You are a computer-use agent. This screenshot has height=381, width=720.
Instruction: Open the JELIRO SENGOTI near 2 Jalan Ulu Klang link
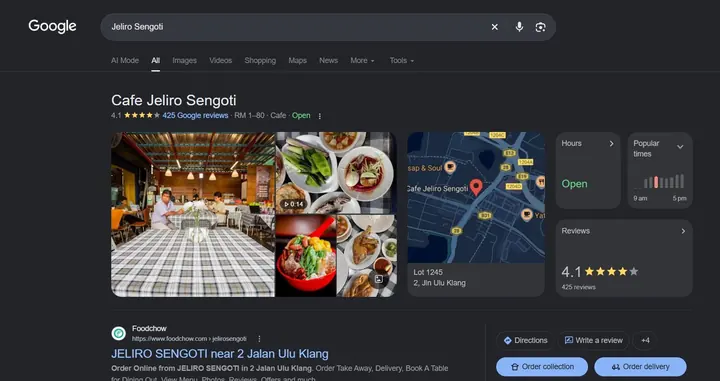click(219, 354)
